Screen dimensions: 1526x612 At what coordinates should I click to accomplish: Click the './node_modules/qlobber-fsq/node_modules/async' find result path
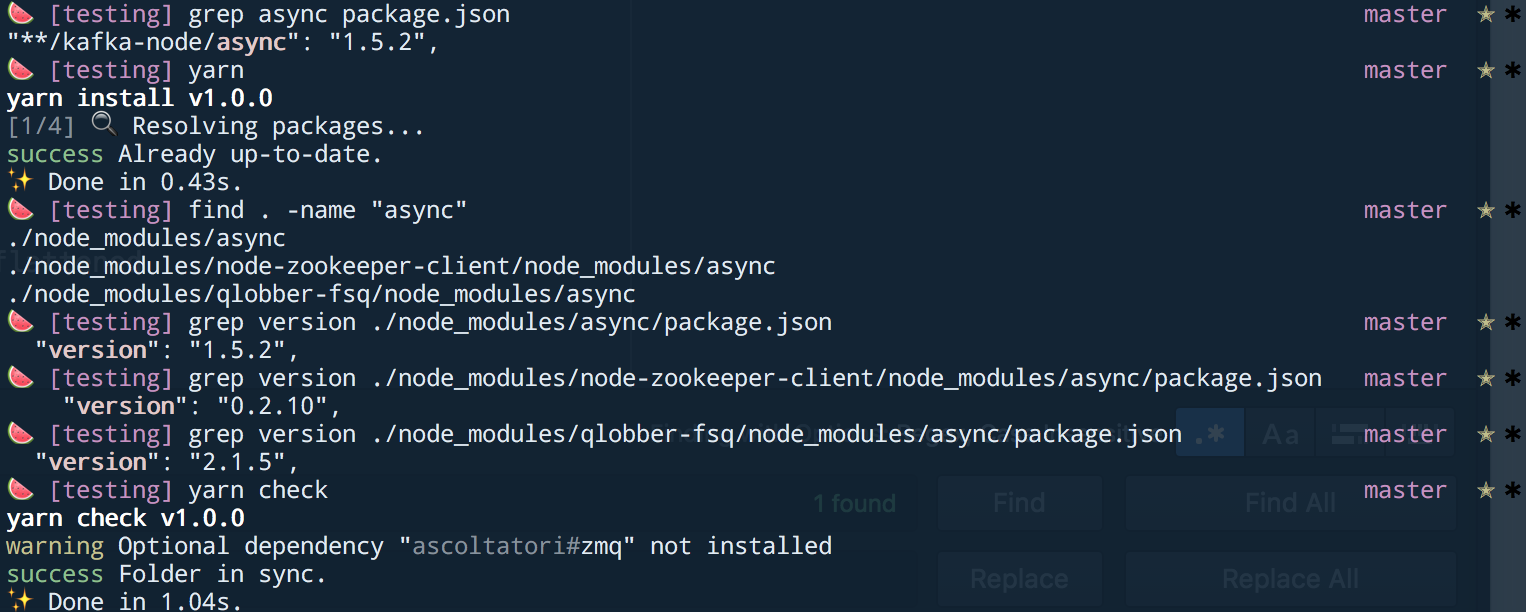coord(321,294)
